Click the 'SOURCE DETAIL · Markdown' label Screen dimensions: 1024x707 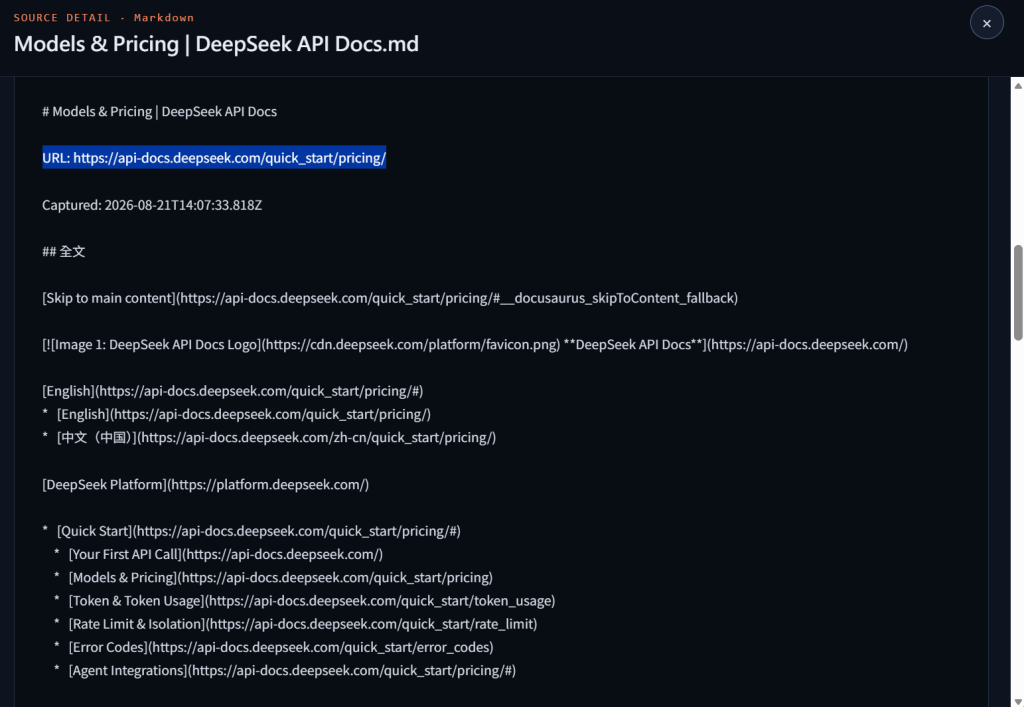click(104, 18)
